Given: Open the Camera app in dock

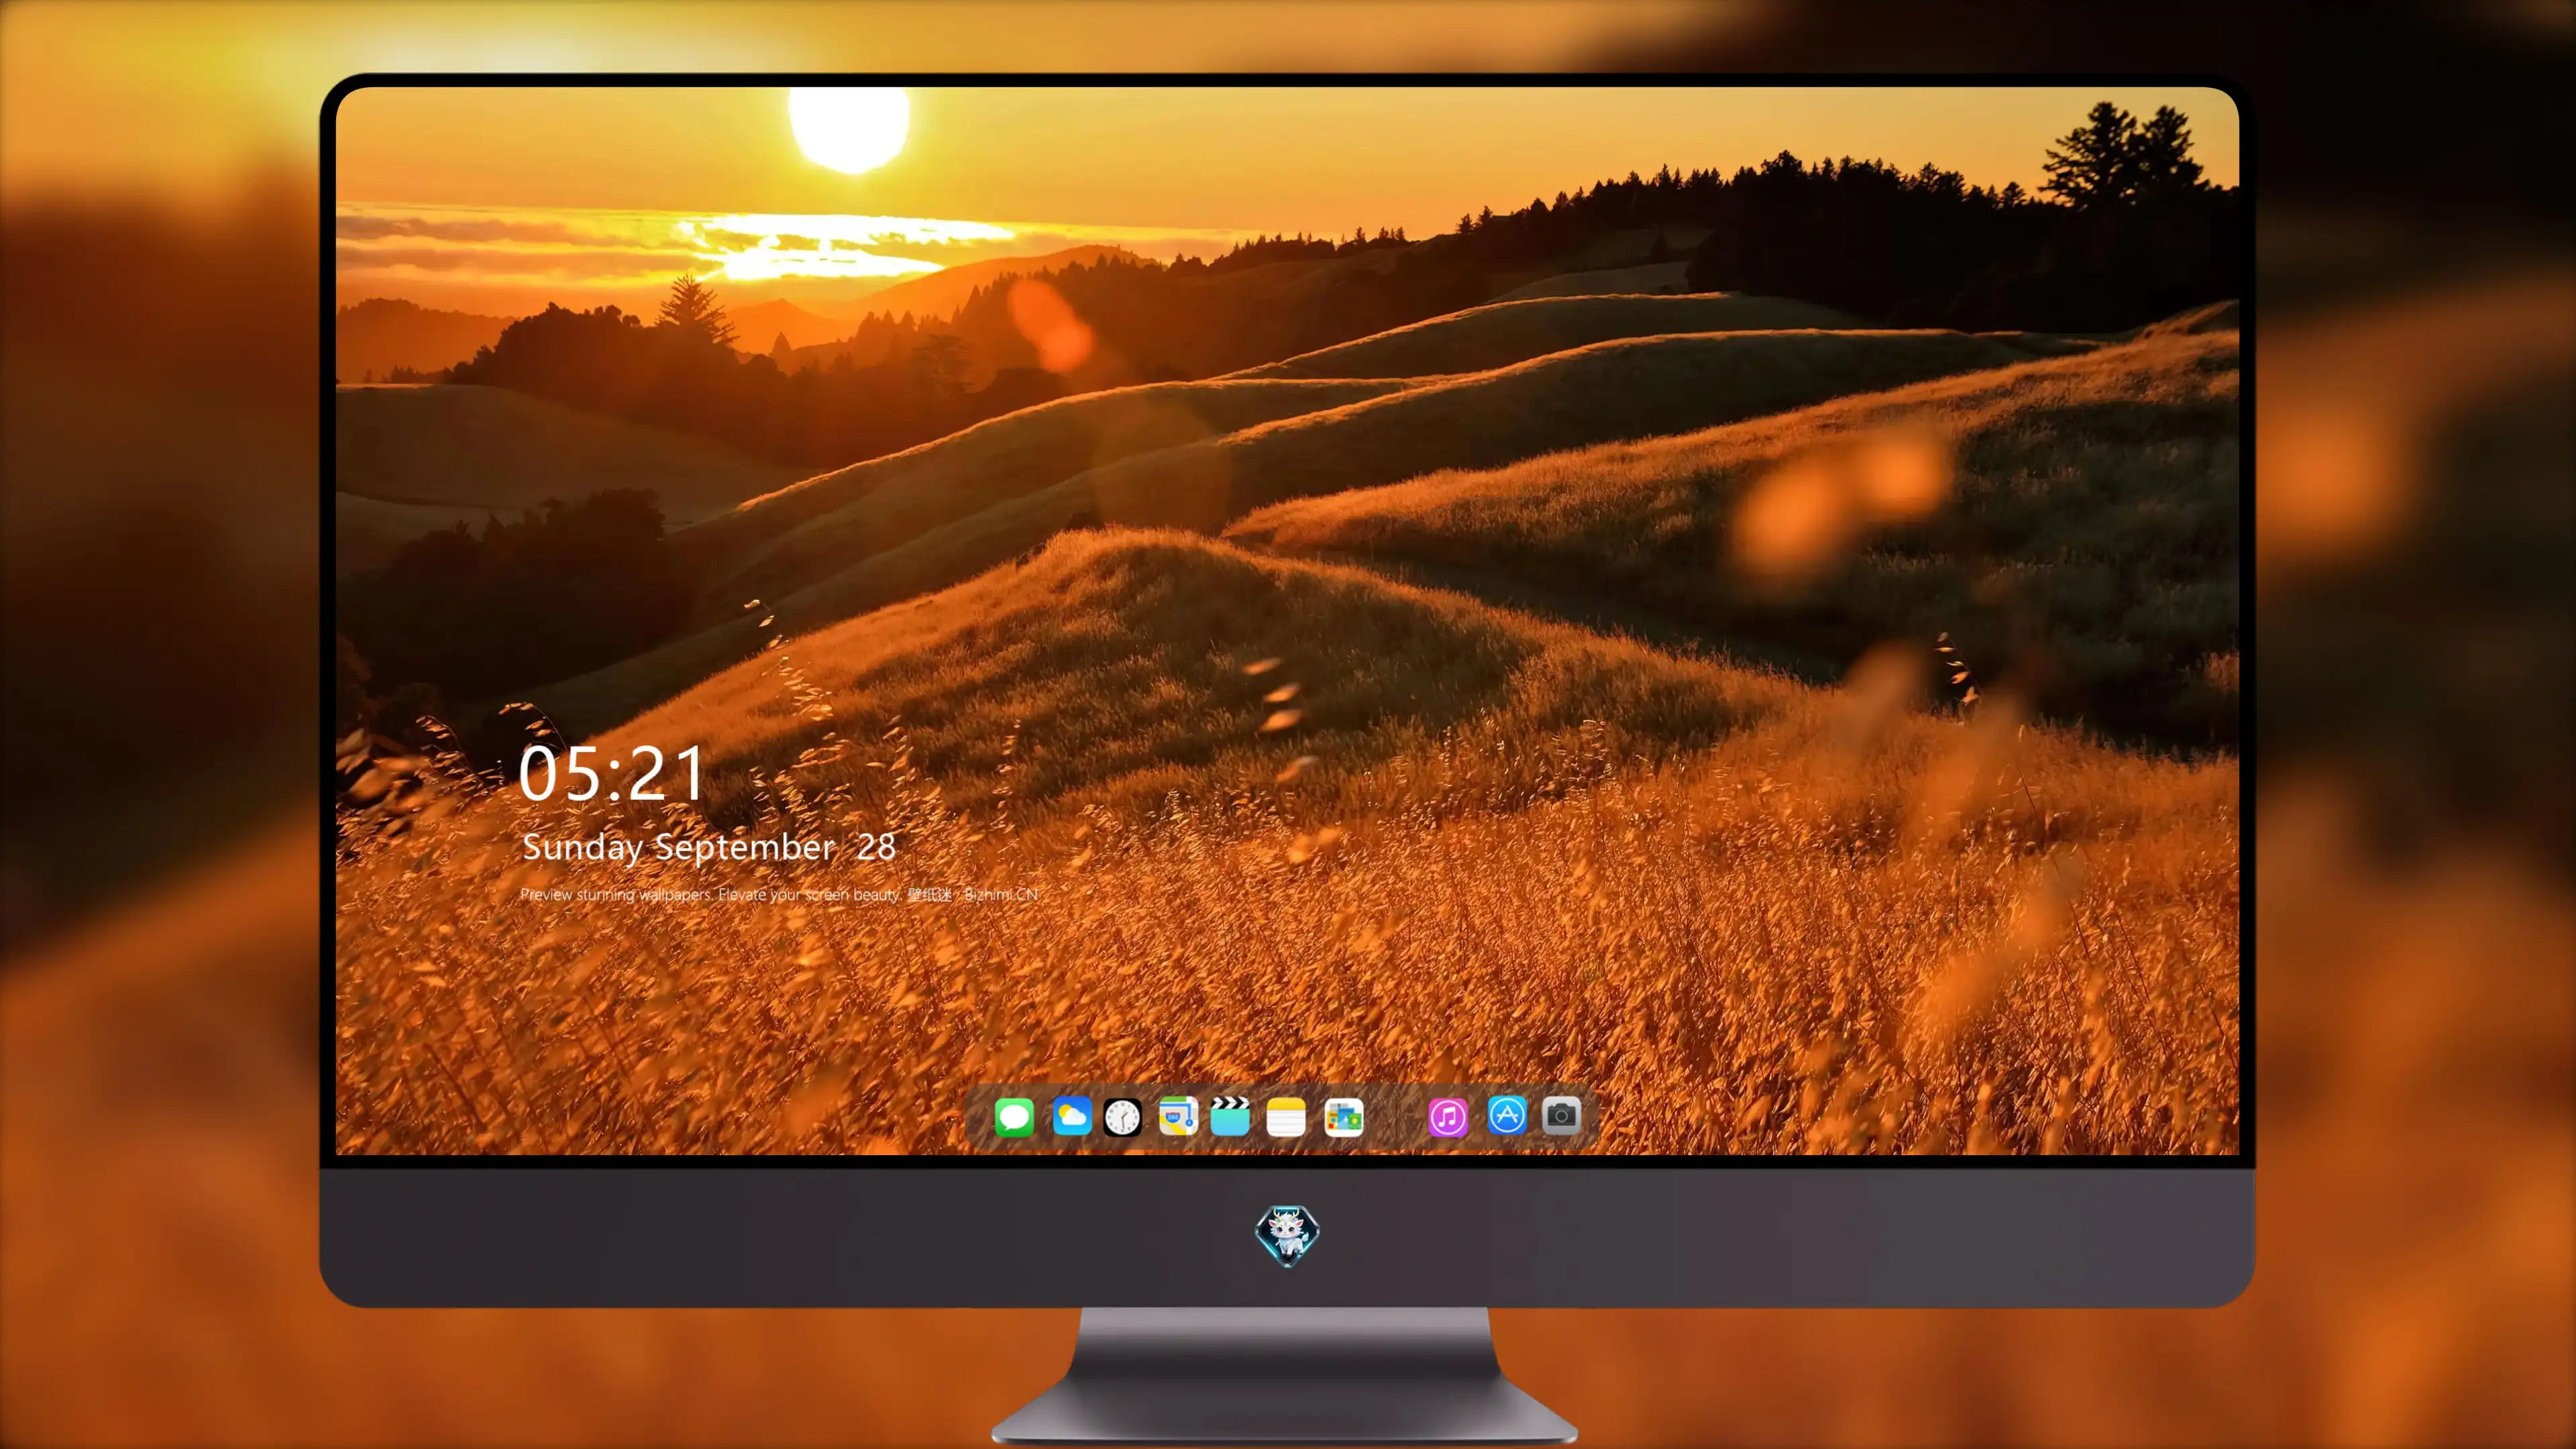Looking at the screenshot, I should point(1561,1115).
